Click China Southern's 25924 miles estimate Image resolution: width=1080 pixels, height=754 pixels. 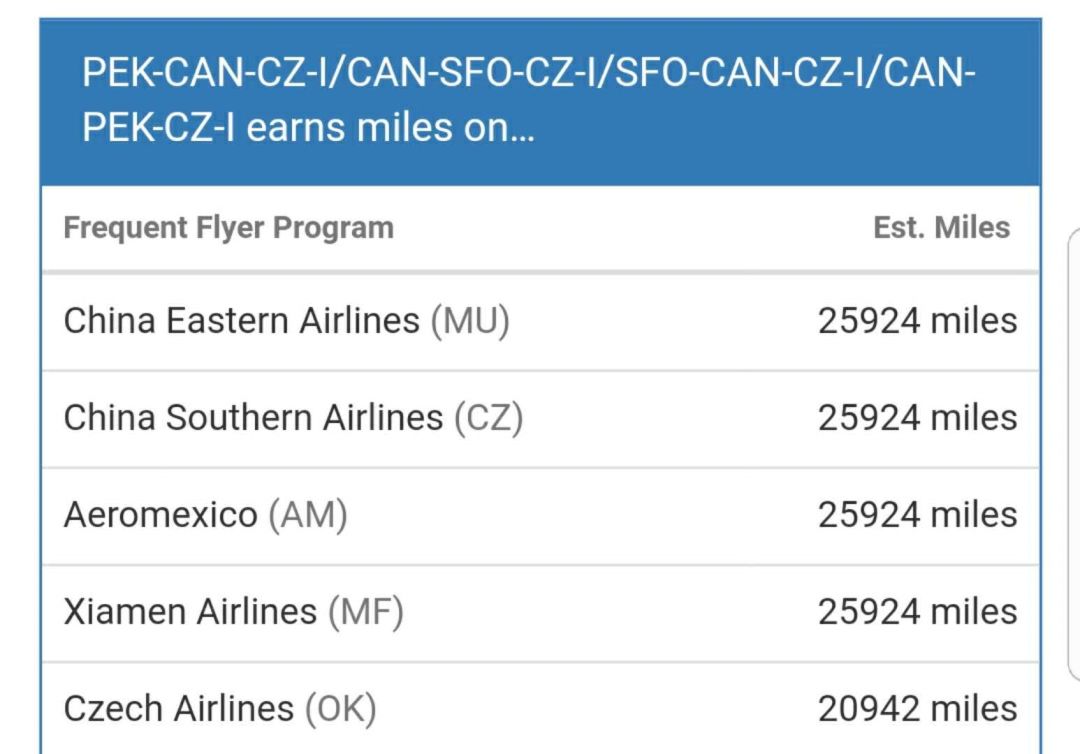click(x=917, y=418)
